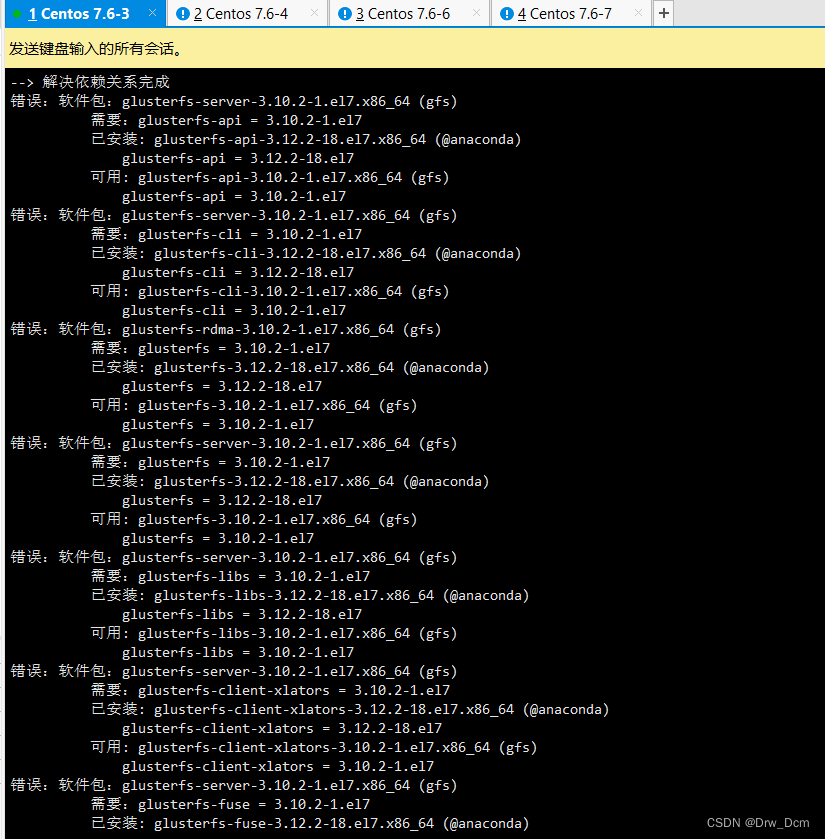Click the blue alert icon on Centos 7.6-7 tab

506,14
